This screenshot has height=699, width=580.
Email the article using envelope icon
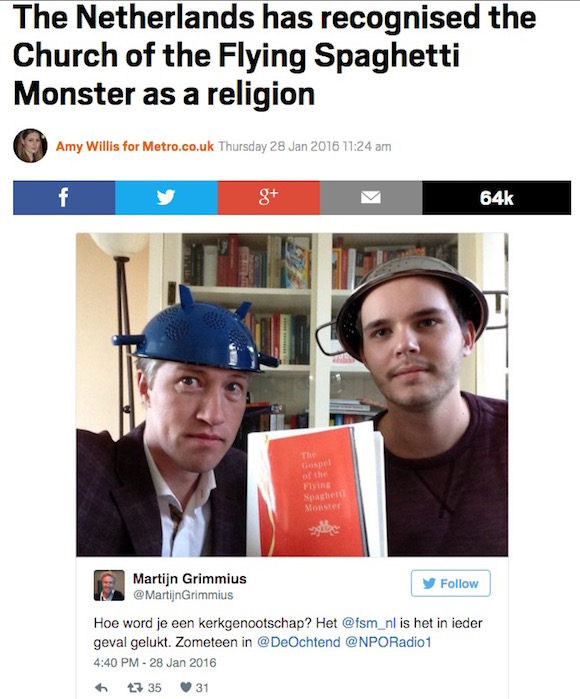(370, 197)
